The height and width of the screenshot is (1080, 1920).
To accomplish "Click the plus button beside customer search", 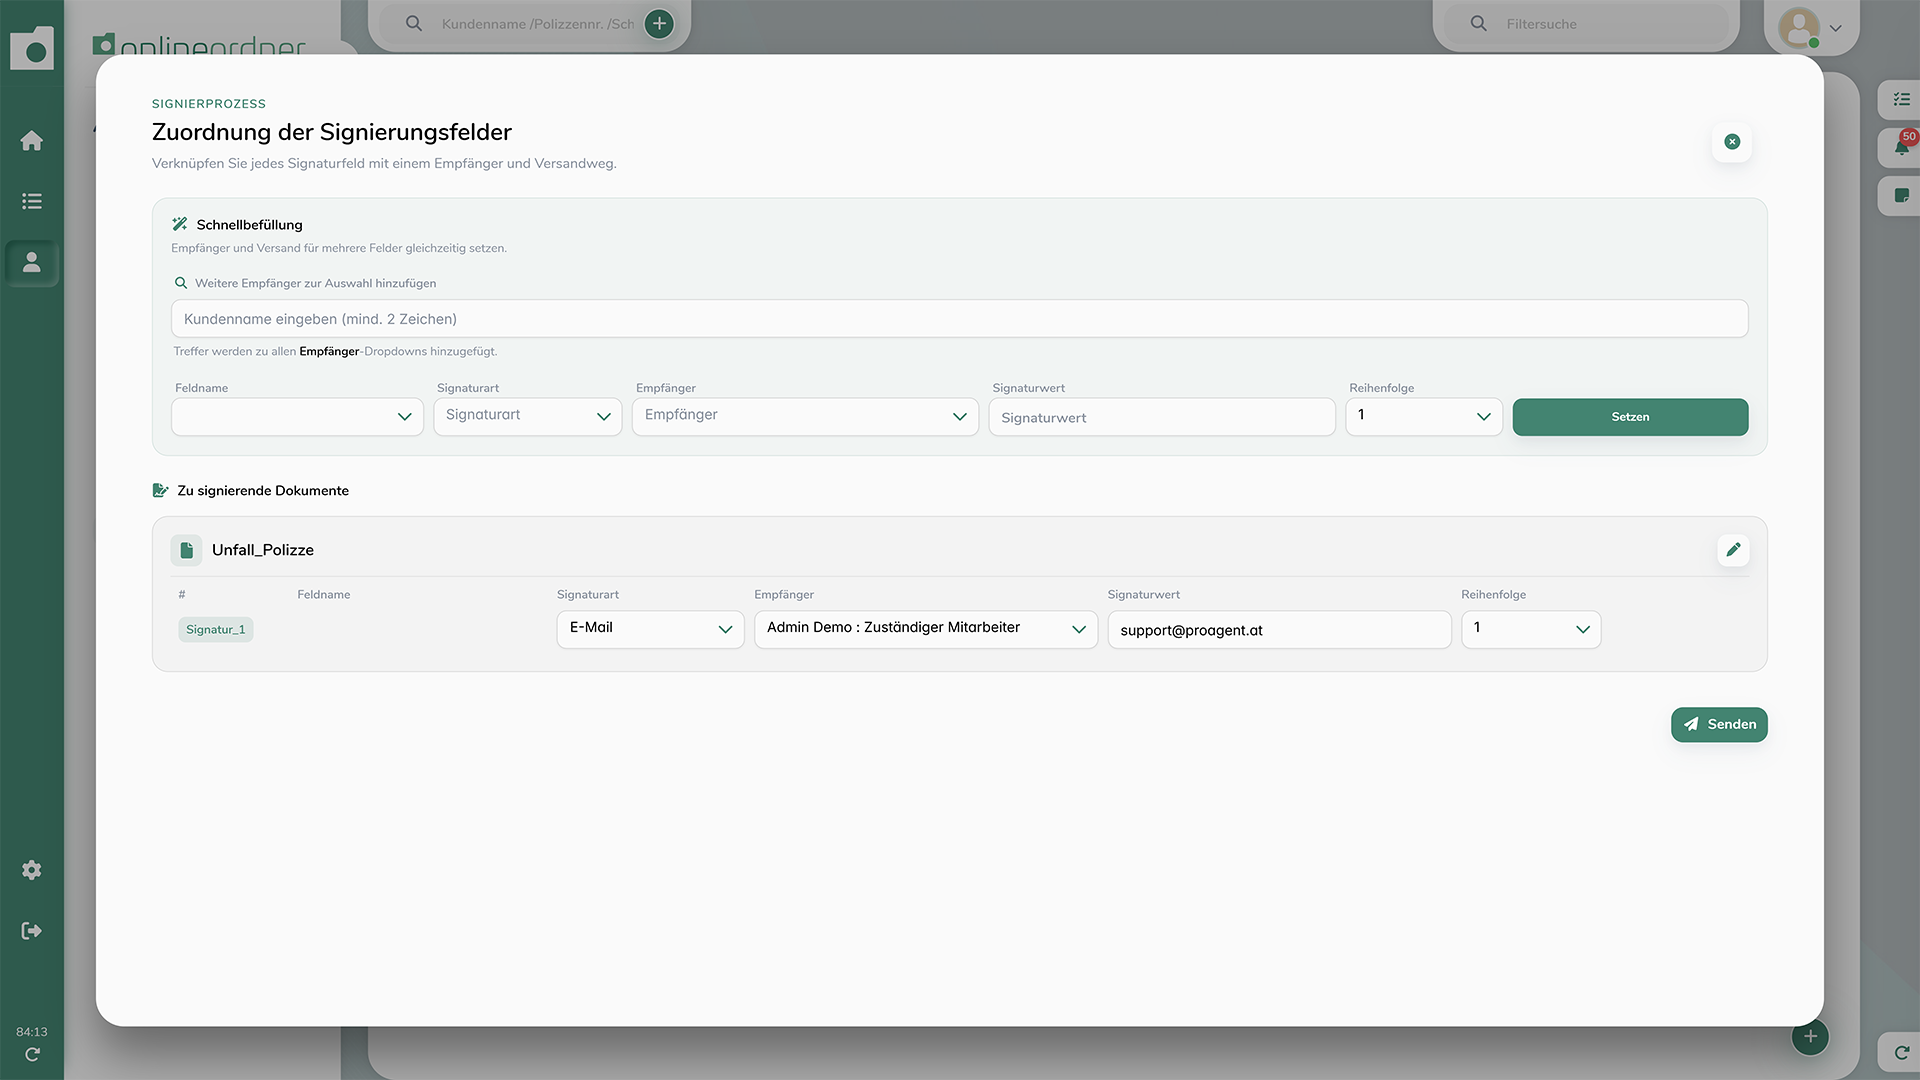I will [x=659, y=24].
